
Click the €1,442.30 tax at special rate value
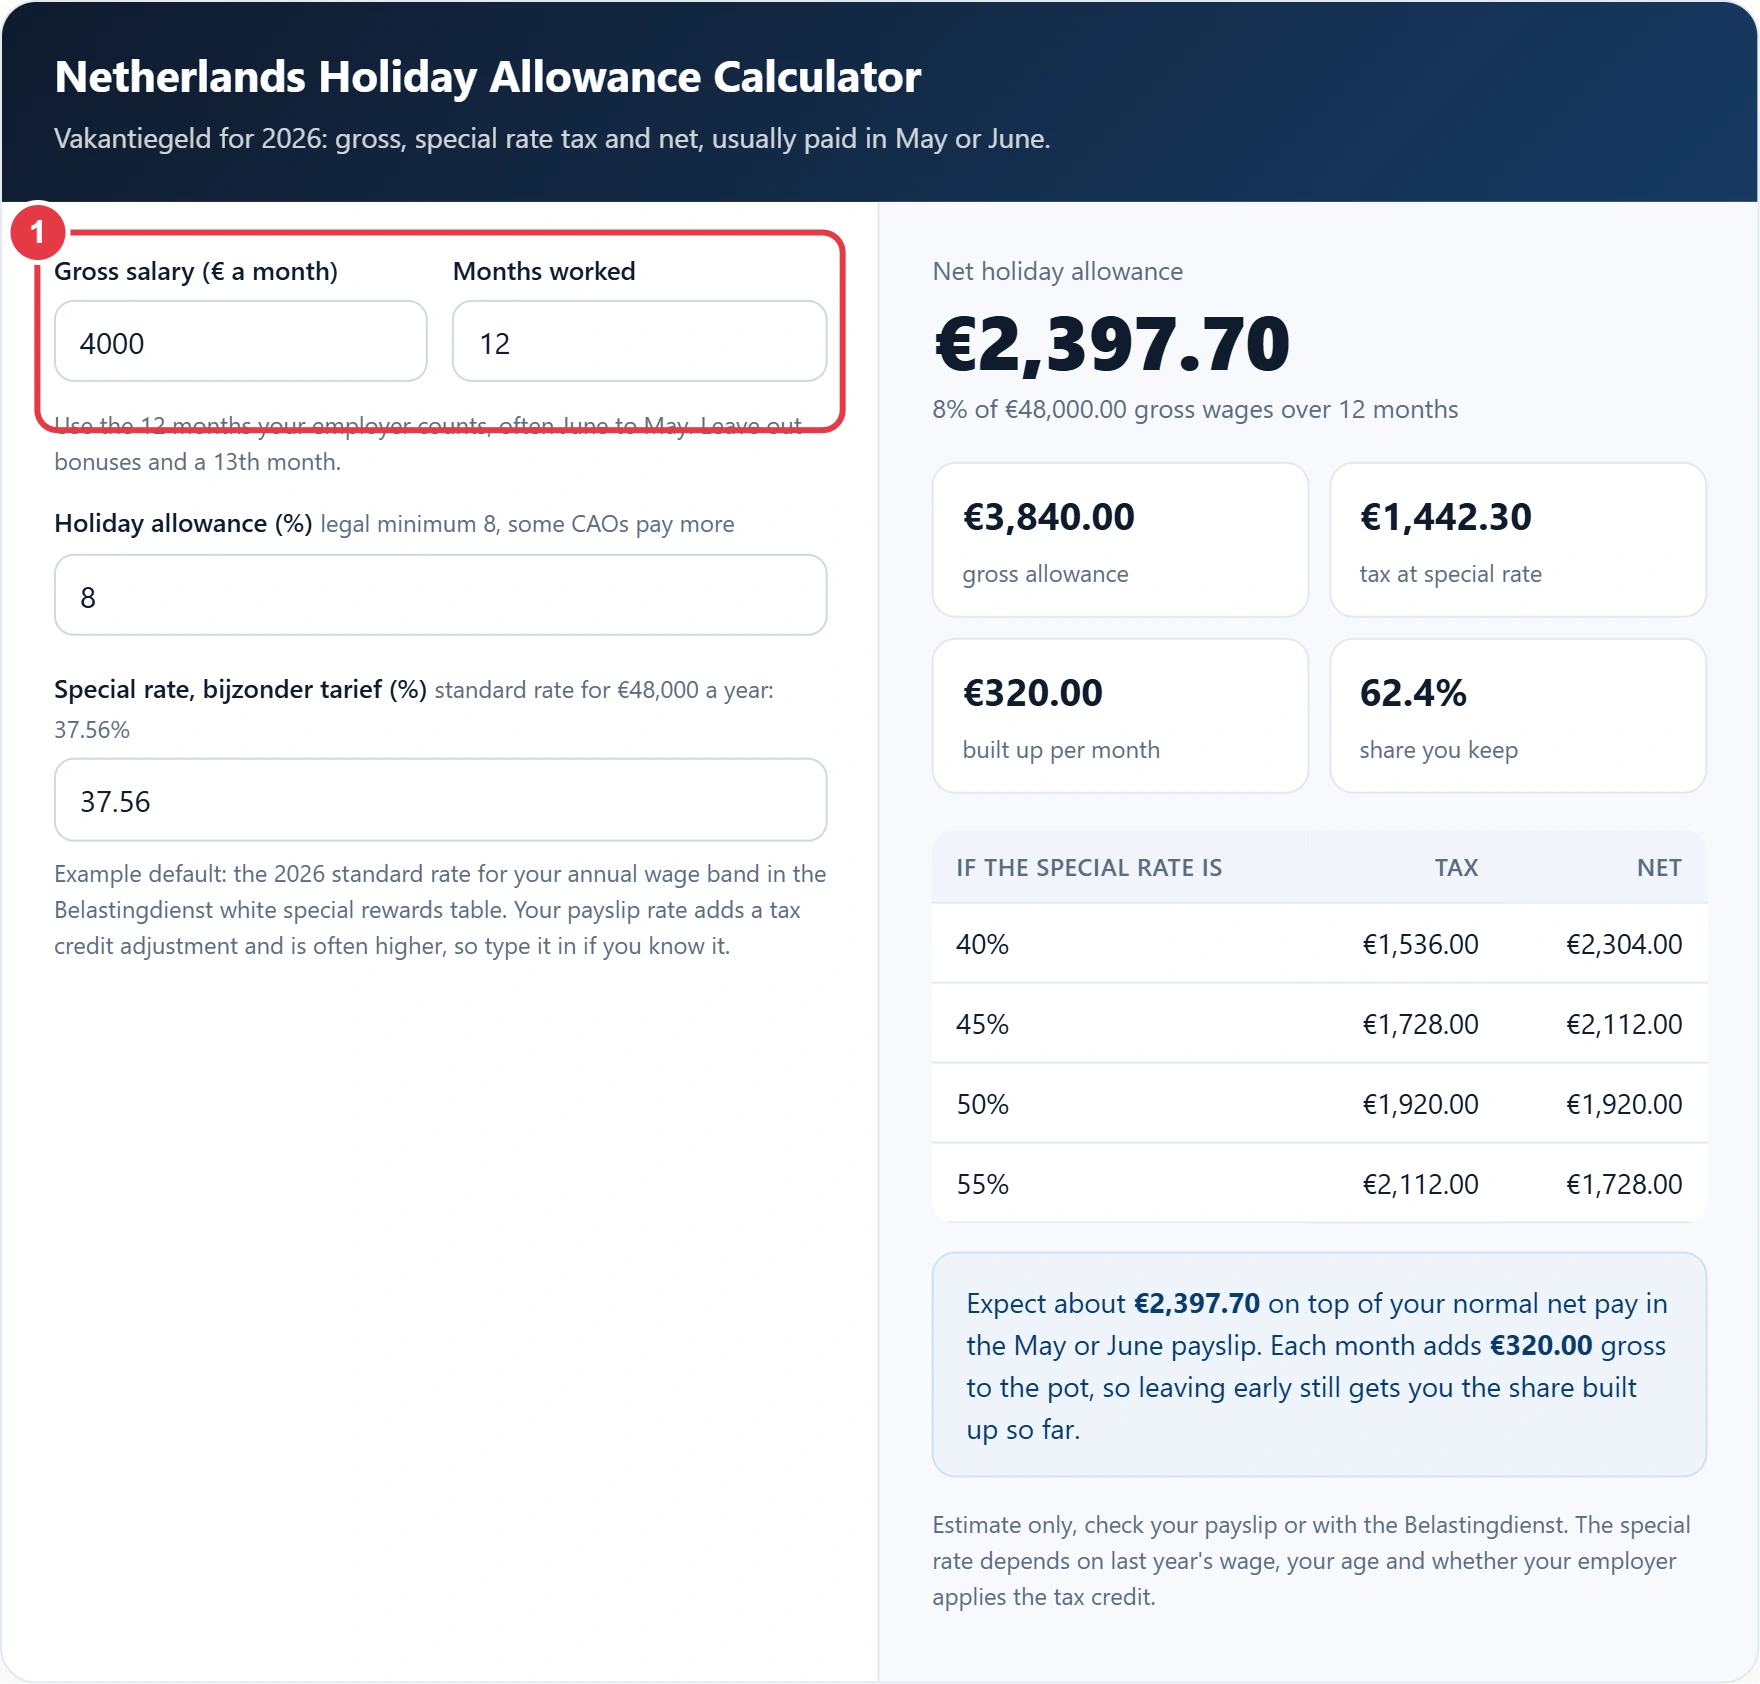[x=1445, y=517]
